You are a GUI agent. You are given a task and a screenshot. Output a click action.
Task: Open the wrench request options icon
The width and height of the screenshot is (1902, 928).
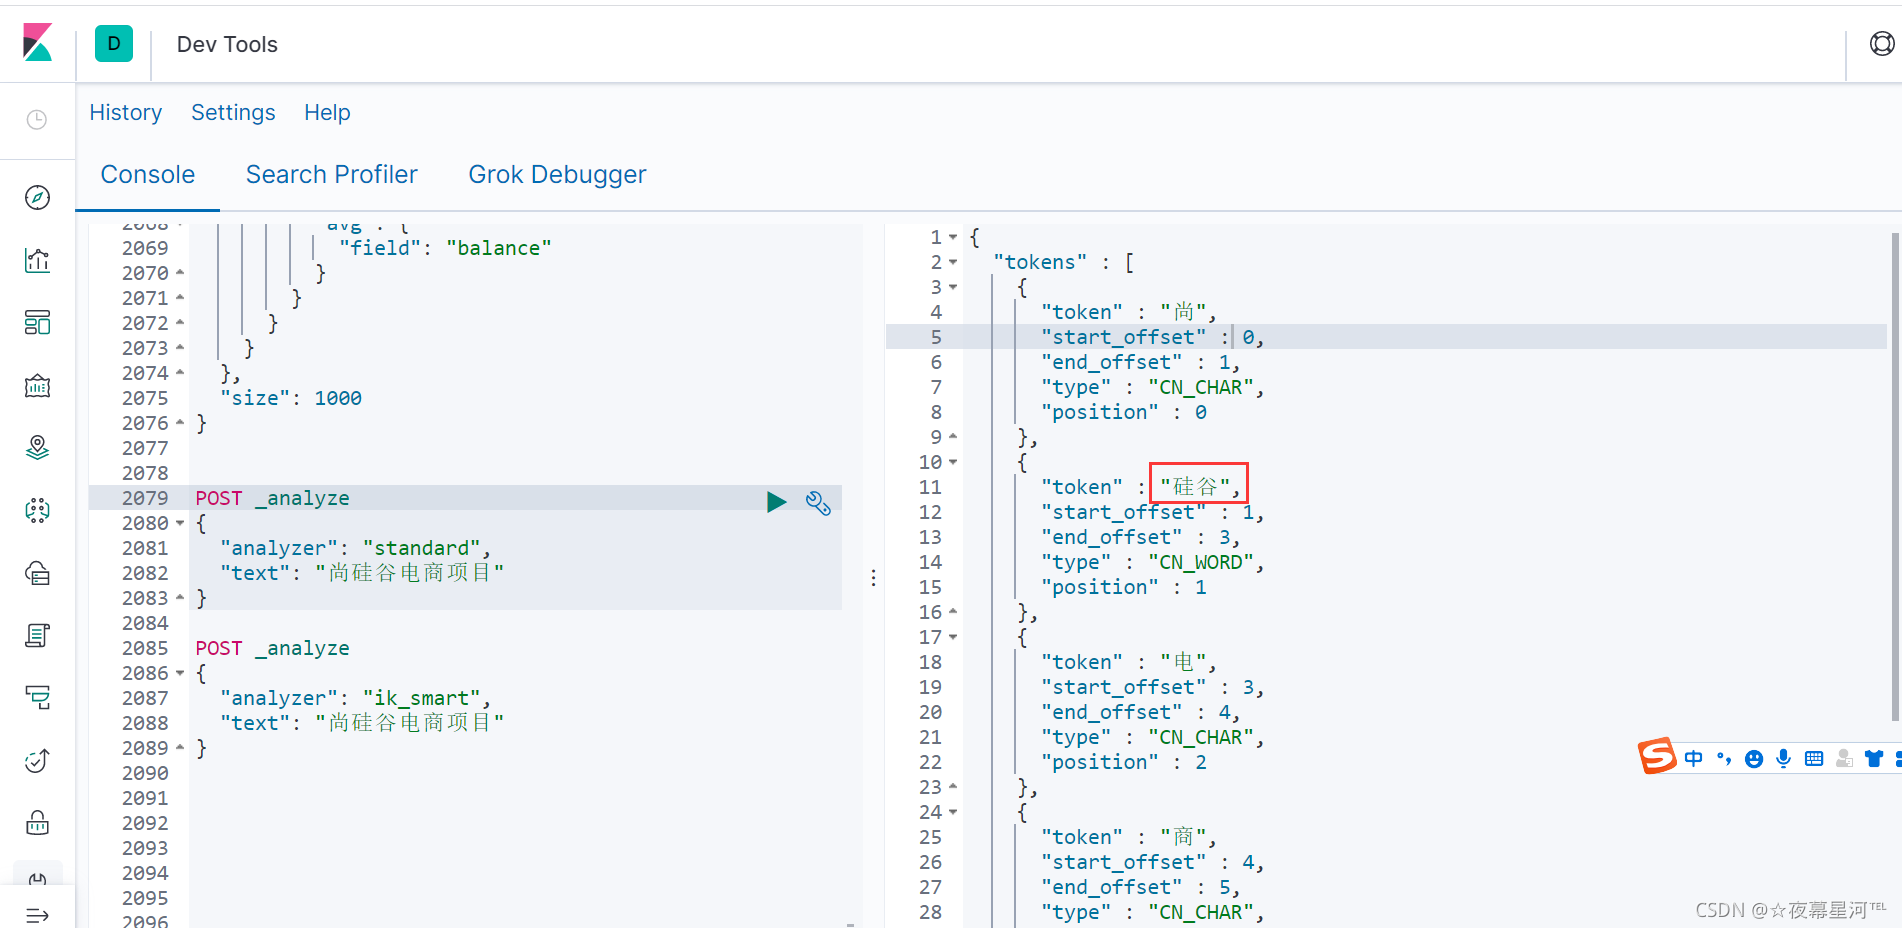pos(818,502)
